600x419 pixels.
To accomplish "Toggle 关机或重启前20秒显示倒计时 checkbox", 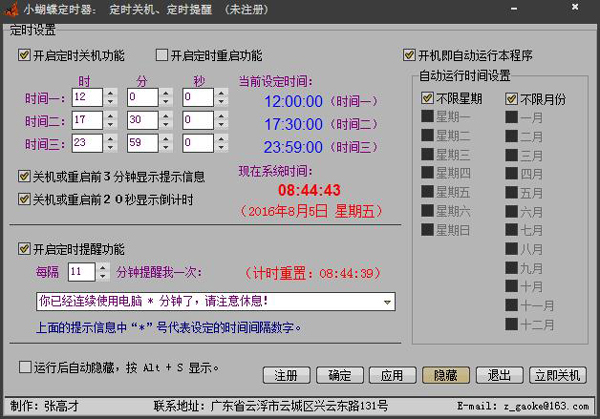I will (24, 199).
